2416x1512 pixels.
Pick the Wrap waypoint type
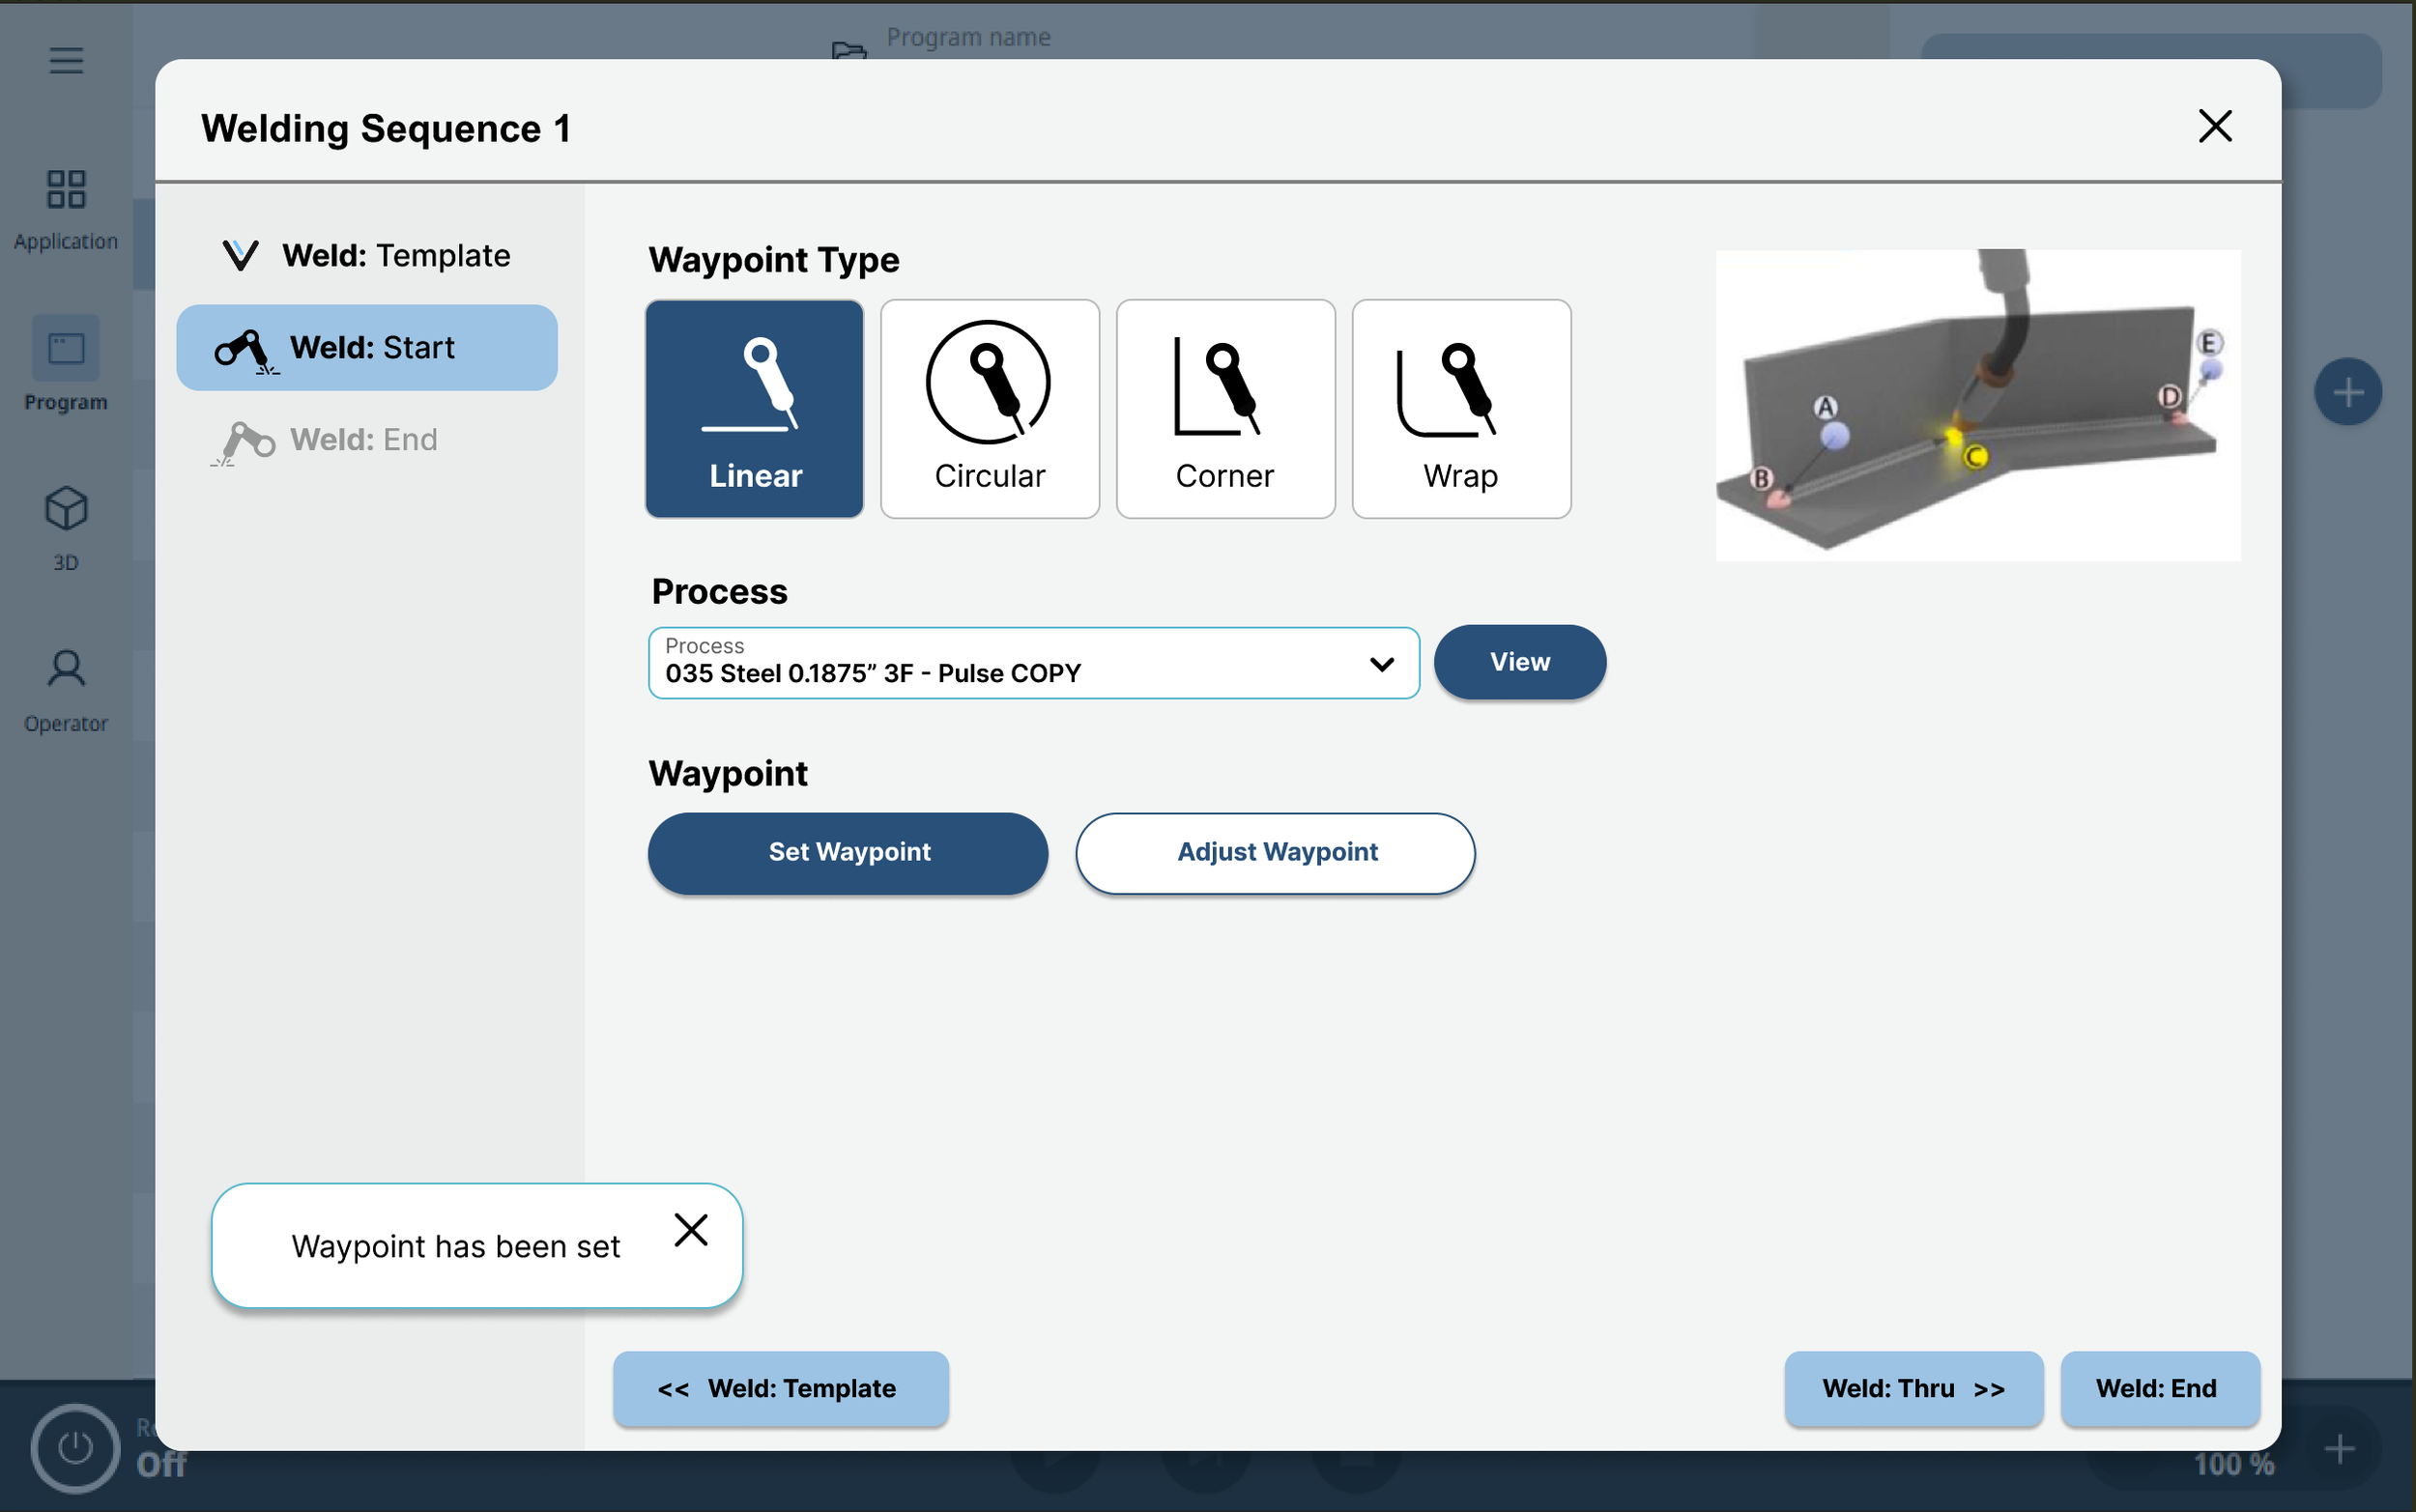tap(1460, 408)
